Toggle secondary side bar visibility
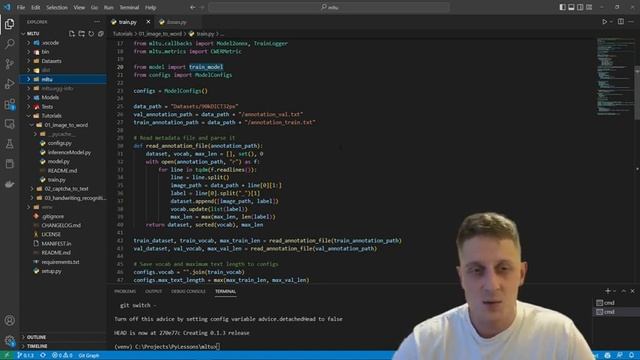Image resolution: width=640 pixels, height=360 pixels. pos(580,7)
